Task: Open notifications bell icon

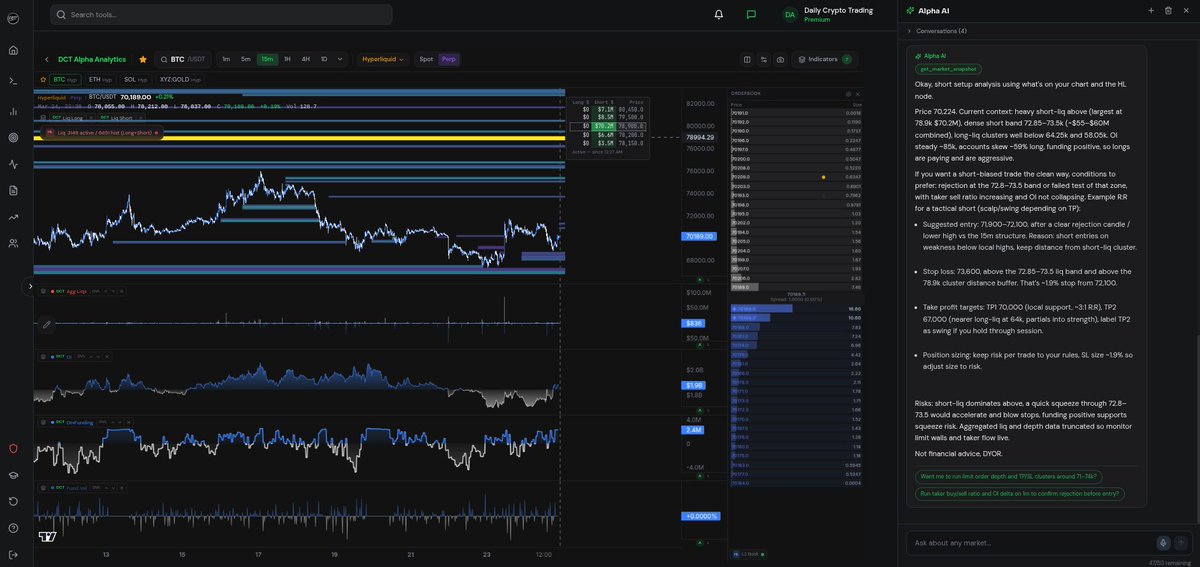Action: [x=718, y=14]
